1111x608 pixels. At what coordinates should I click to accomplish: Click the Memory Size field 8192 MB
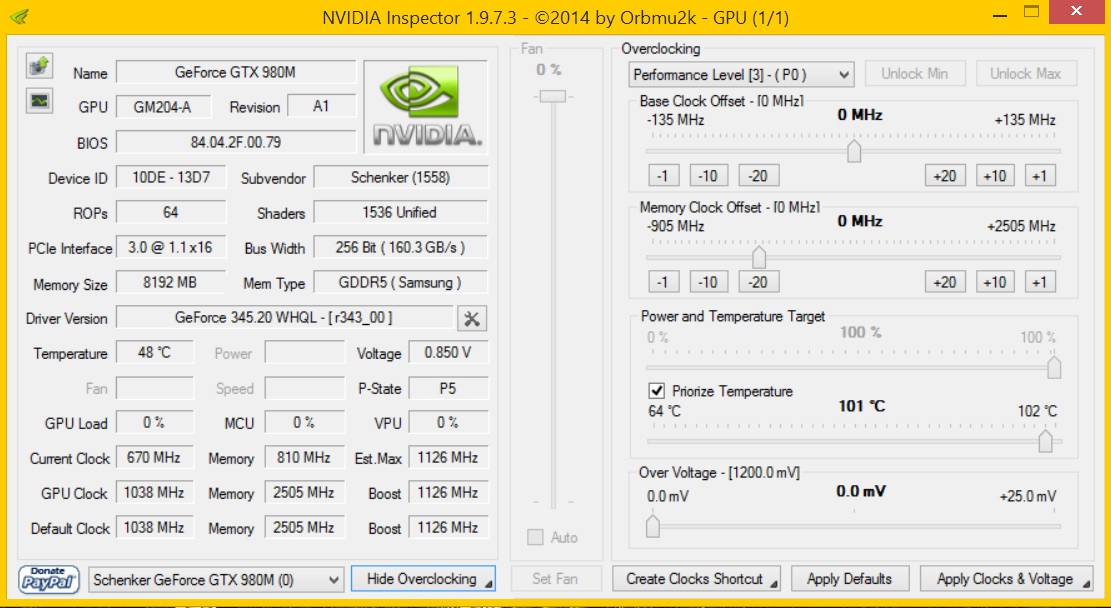pos(171,283)
